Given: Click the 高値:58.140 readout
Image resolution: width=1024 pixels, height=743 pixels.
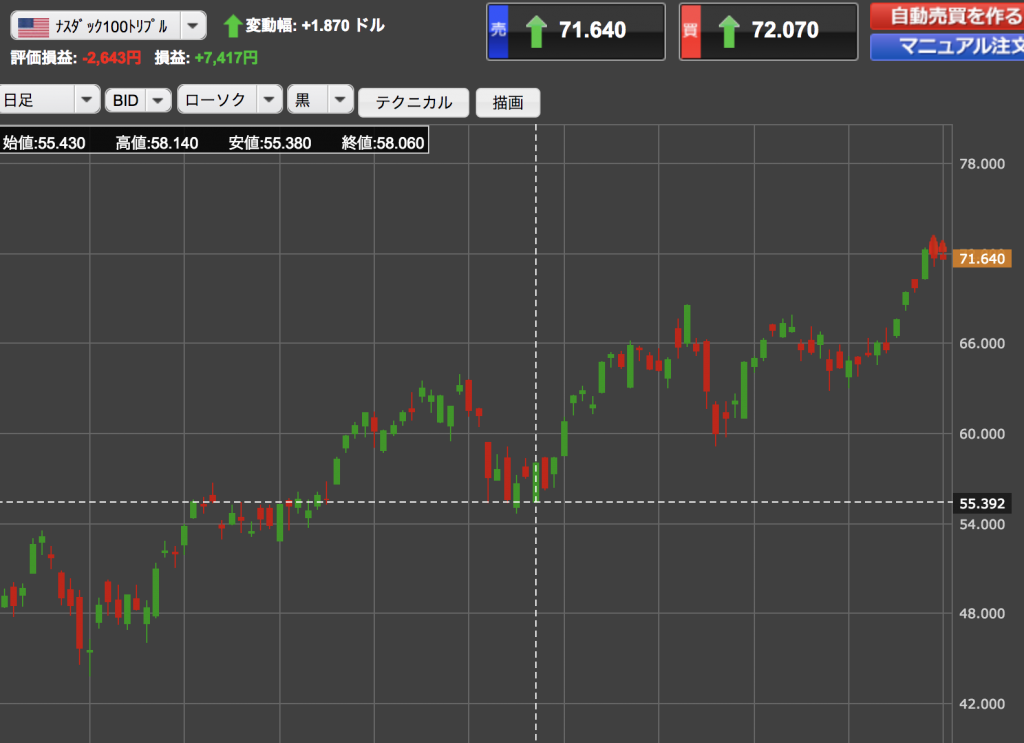Looking at the screenshot, I should (x=157, y=143).
